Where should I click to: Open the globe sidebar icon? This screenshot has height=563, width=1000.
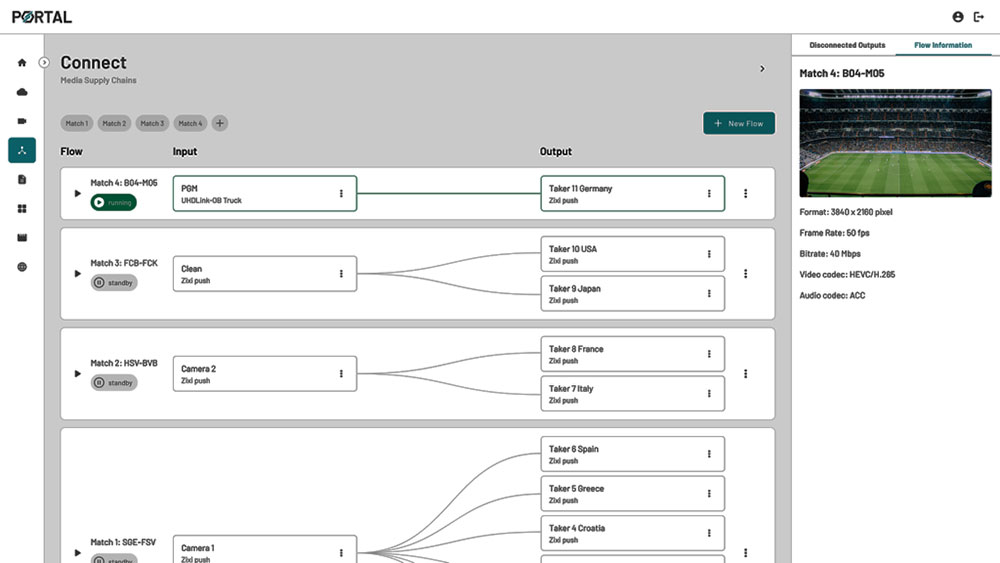click(22, 267)
